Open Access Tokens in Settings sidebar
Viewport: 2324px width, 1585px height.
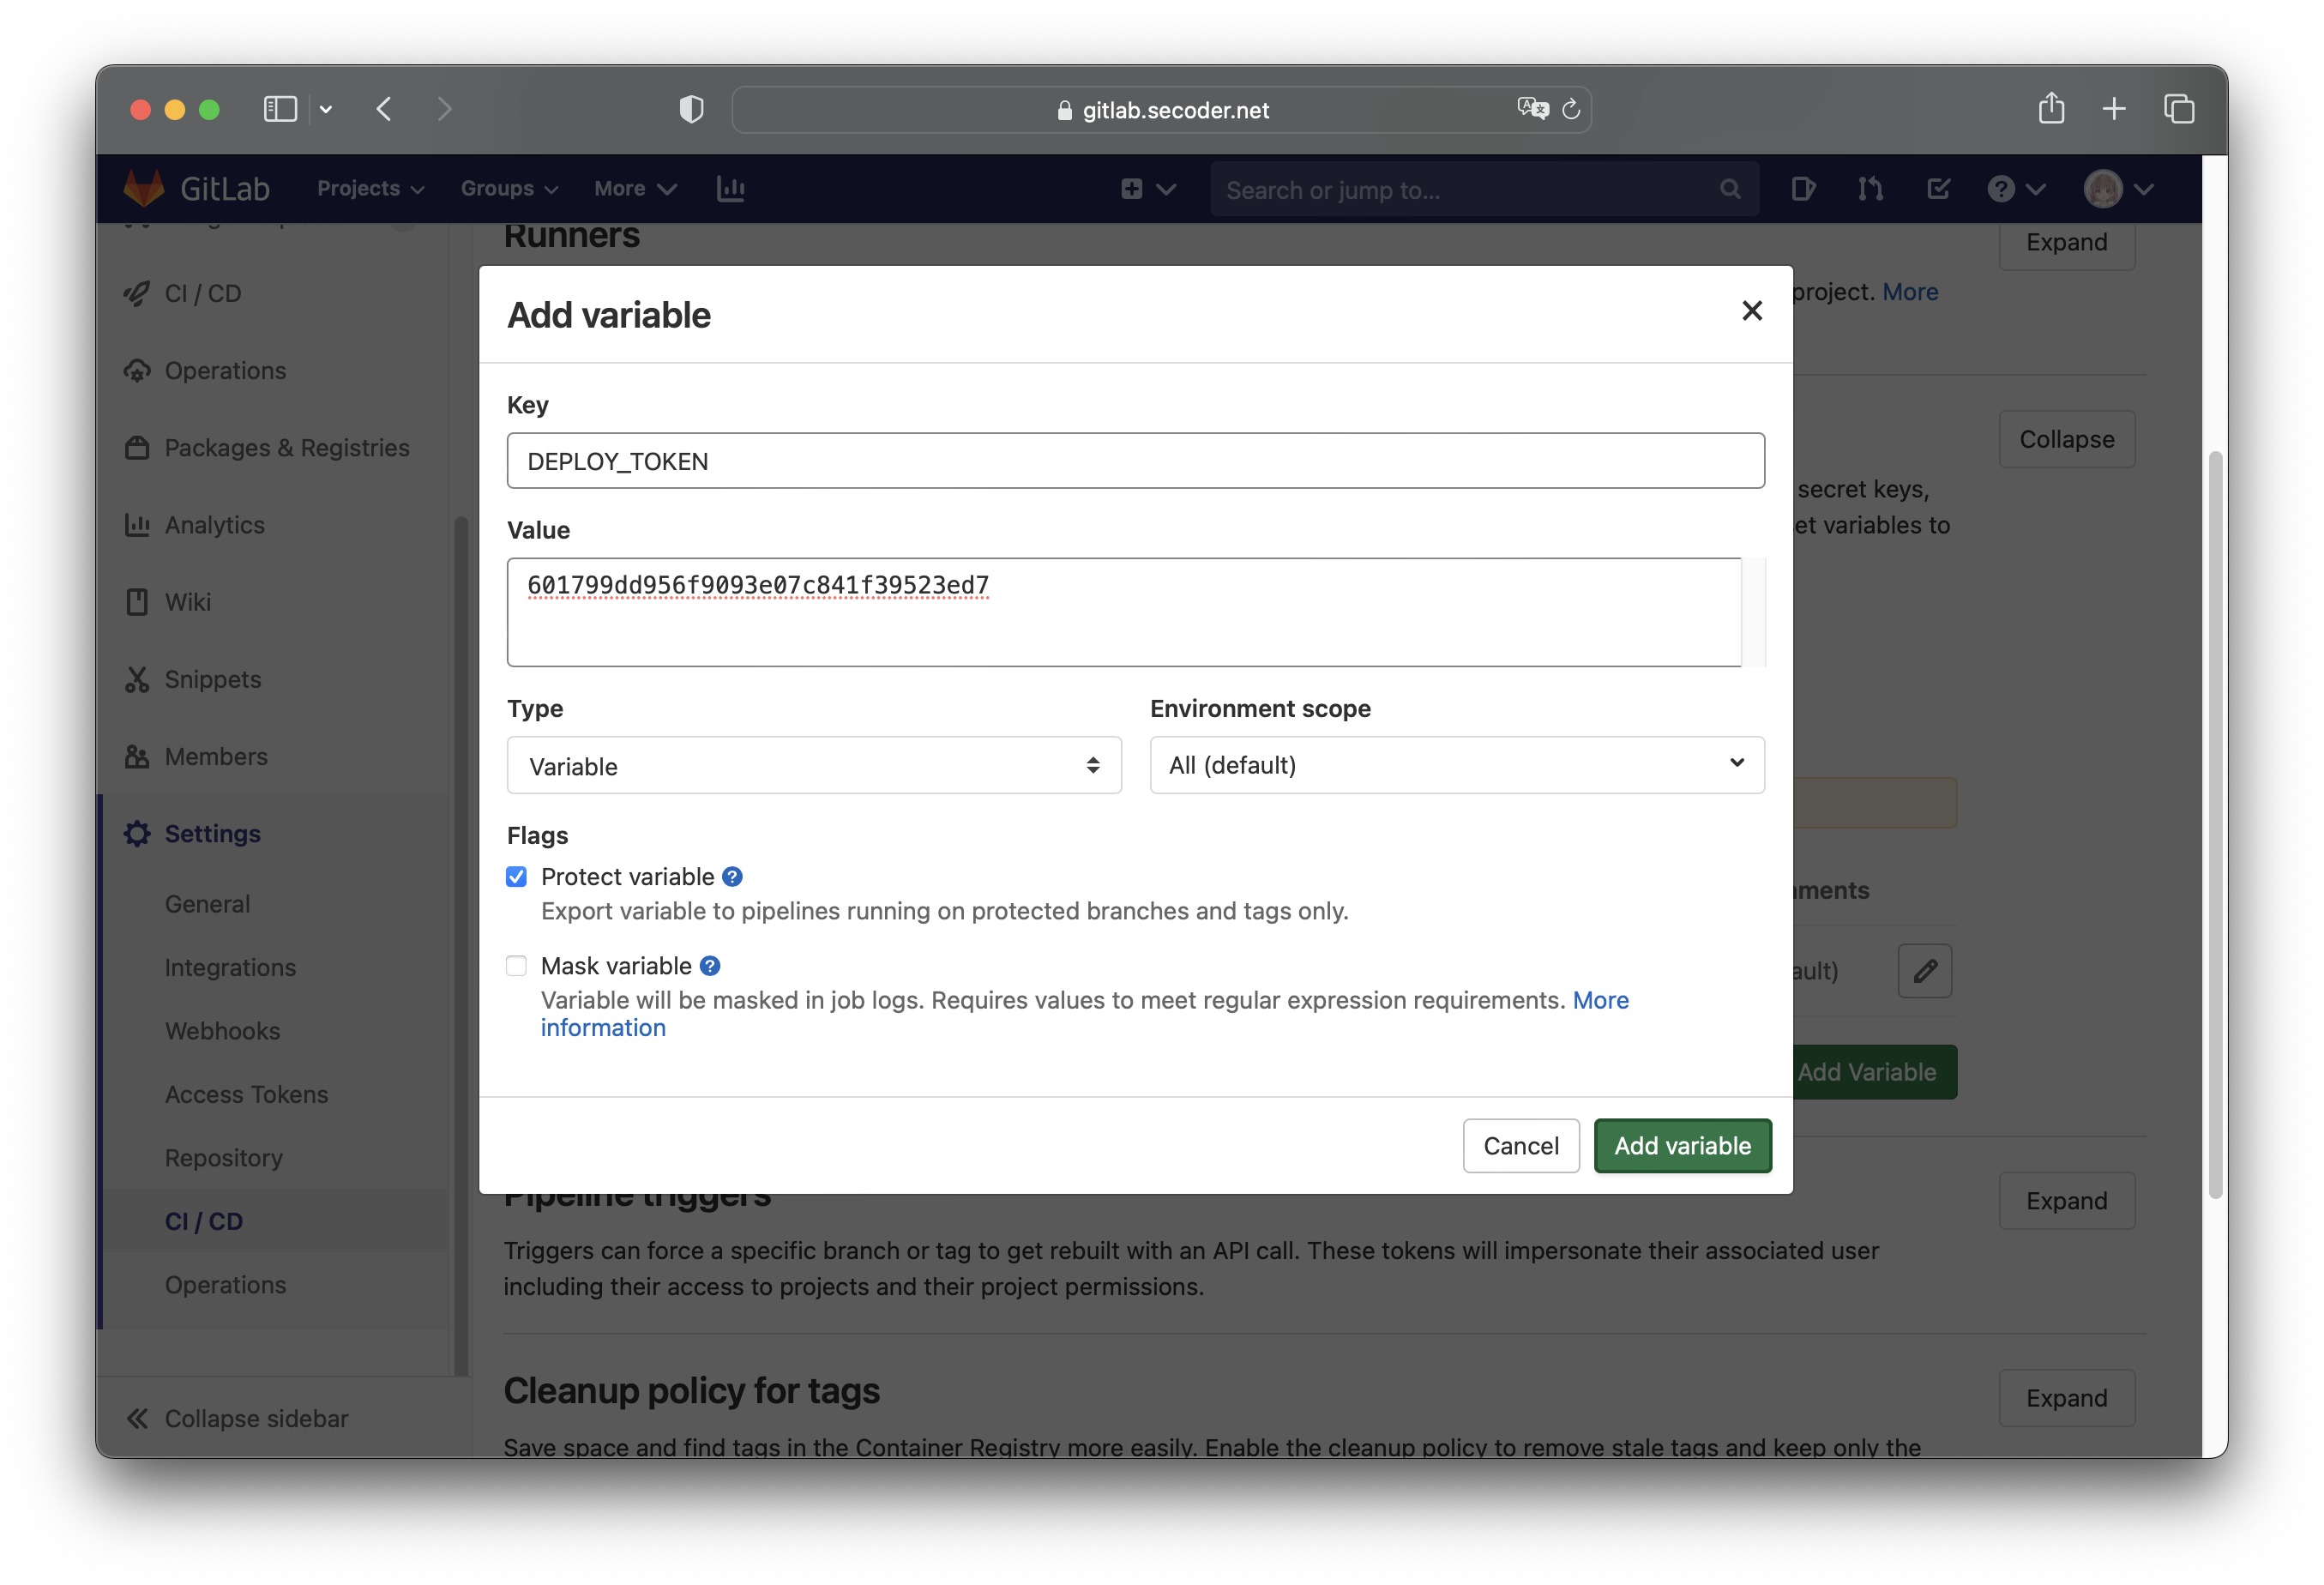(x=246, y=1094)
